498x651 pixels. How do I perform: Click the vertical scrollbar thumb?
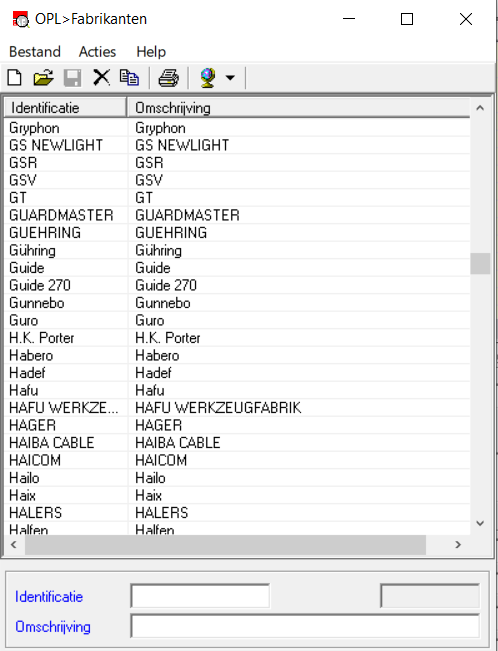point(480,264)
